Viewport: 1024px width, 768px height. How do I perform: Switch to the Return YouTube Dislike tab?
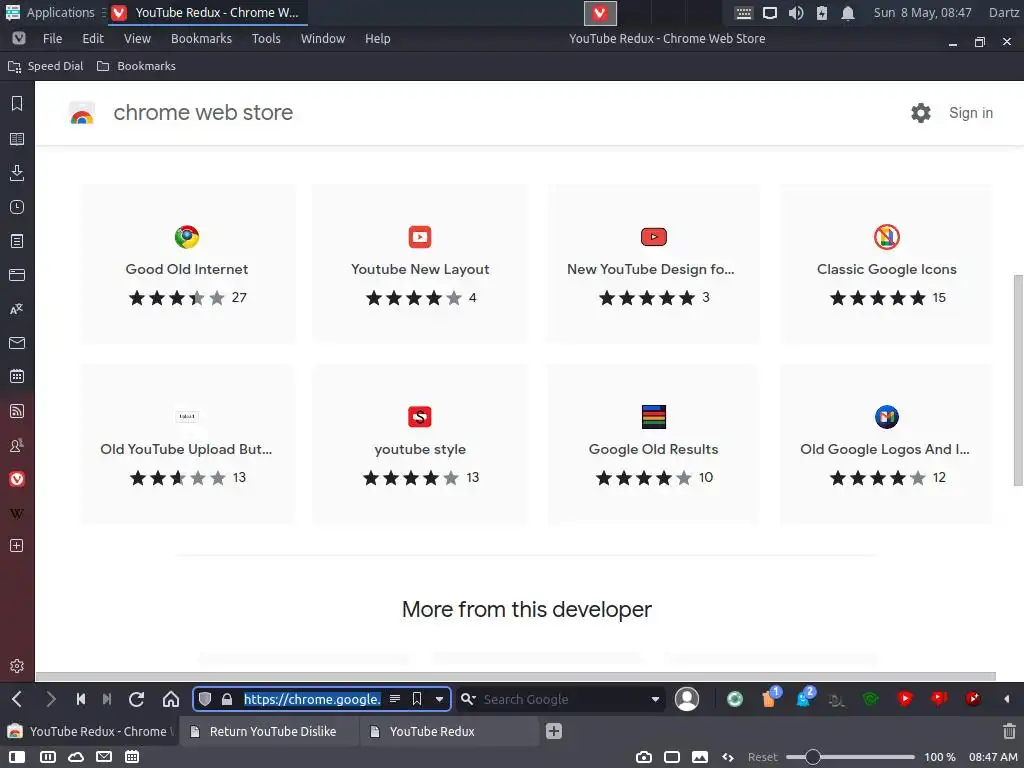click(x=268, y=731)
